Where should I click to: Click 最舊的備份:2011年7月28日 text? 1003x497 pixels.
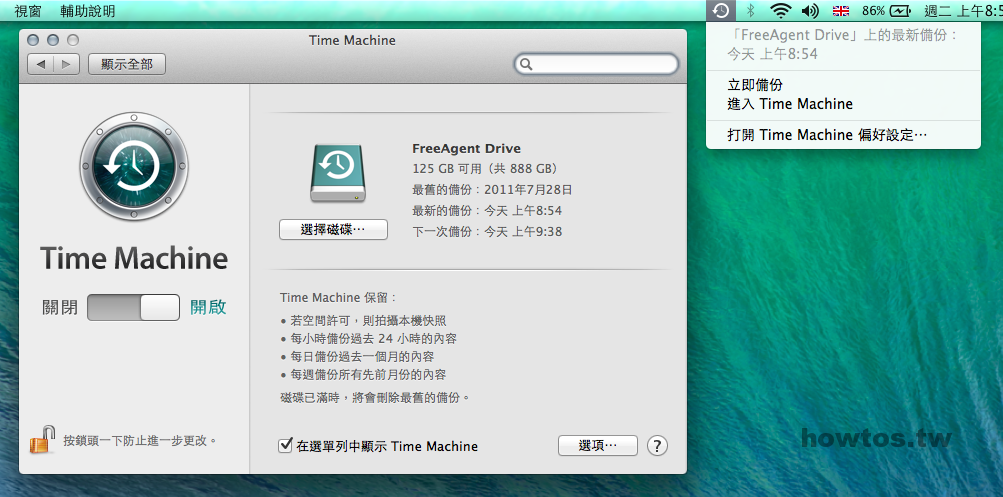493,189
